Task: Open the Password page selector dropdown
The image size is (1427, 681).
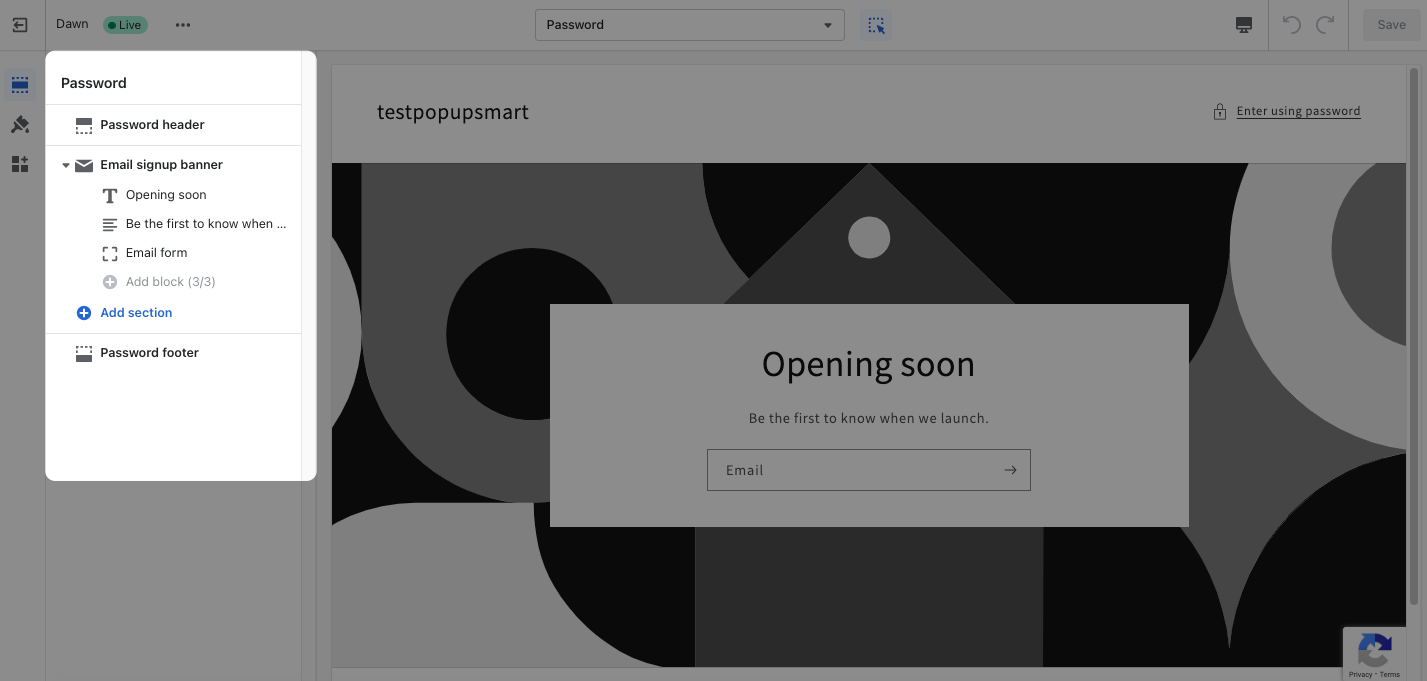Action: click(689, 24)
